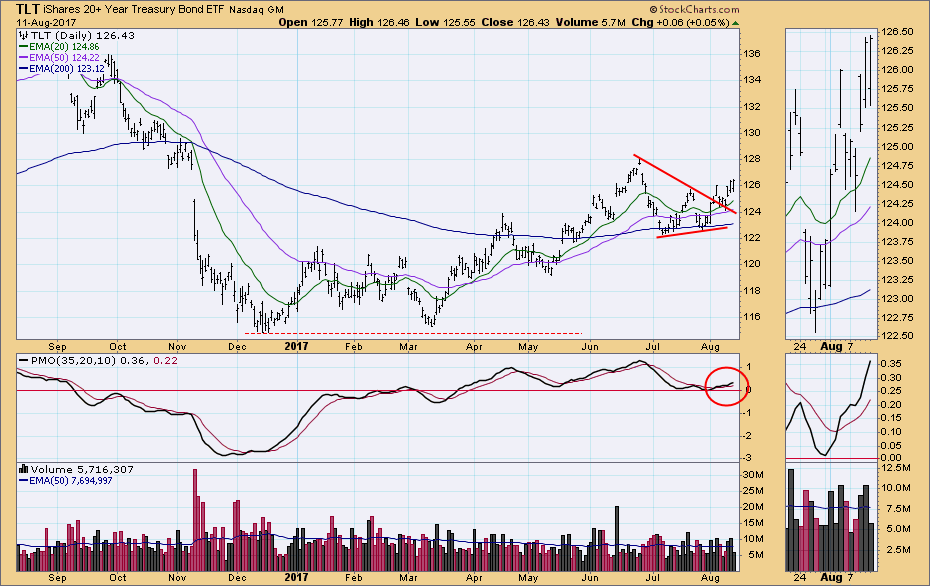The width and height of the screenshot is (930, 586).
Task: Click 2017 on the price chart's date axis
Action: (296, 346)
